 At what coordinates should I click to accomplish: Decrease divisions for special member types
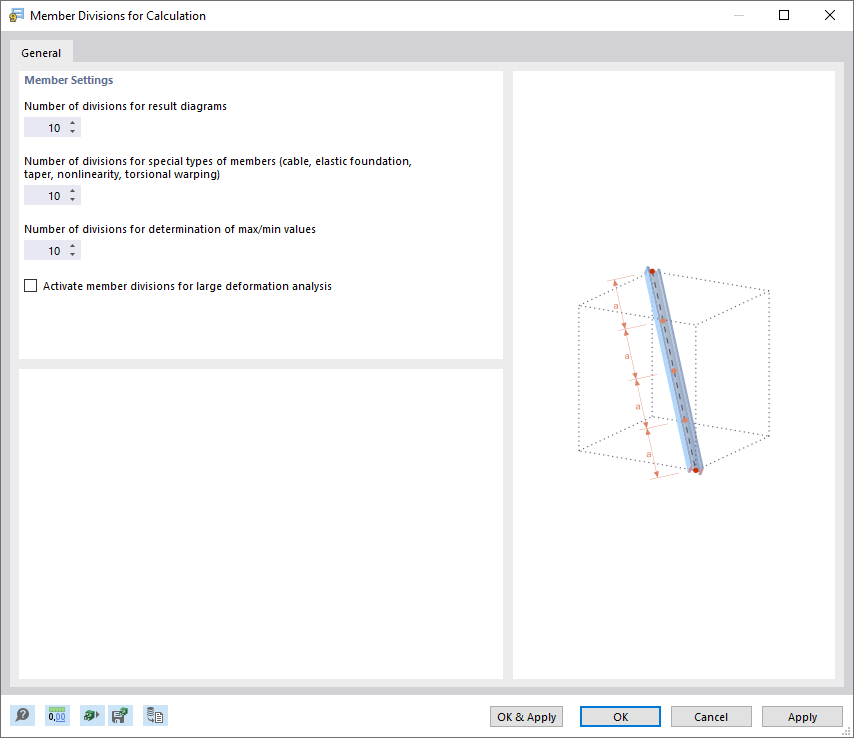click(x=72, y=200)
